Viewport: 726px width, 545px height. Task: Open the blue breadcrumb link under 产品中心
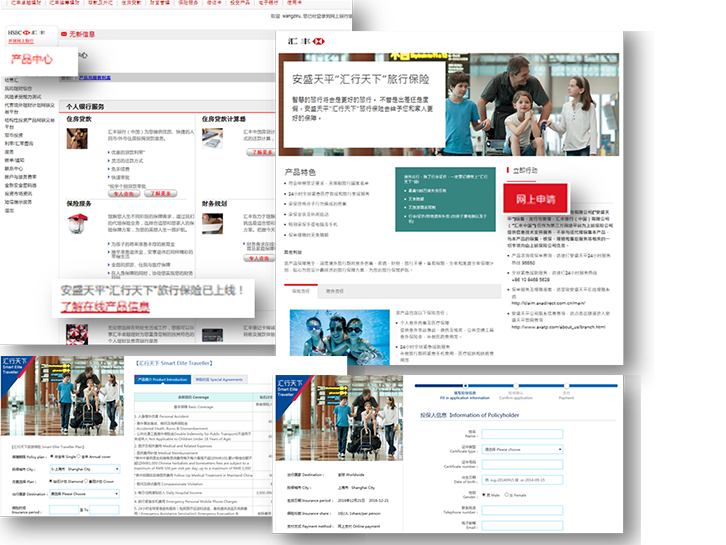click(94, 77)
